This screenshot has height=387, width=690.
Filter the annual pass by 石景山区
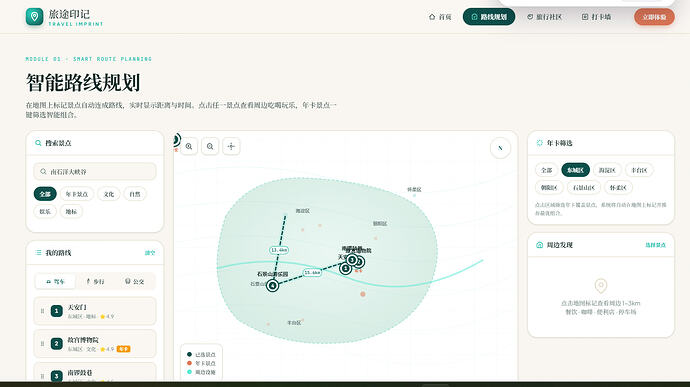point(584,188)
